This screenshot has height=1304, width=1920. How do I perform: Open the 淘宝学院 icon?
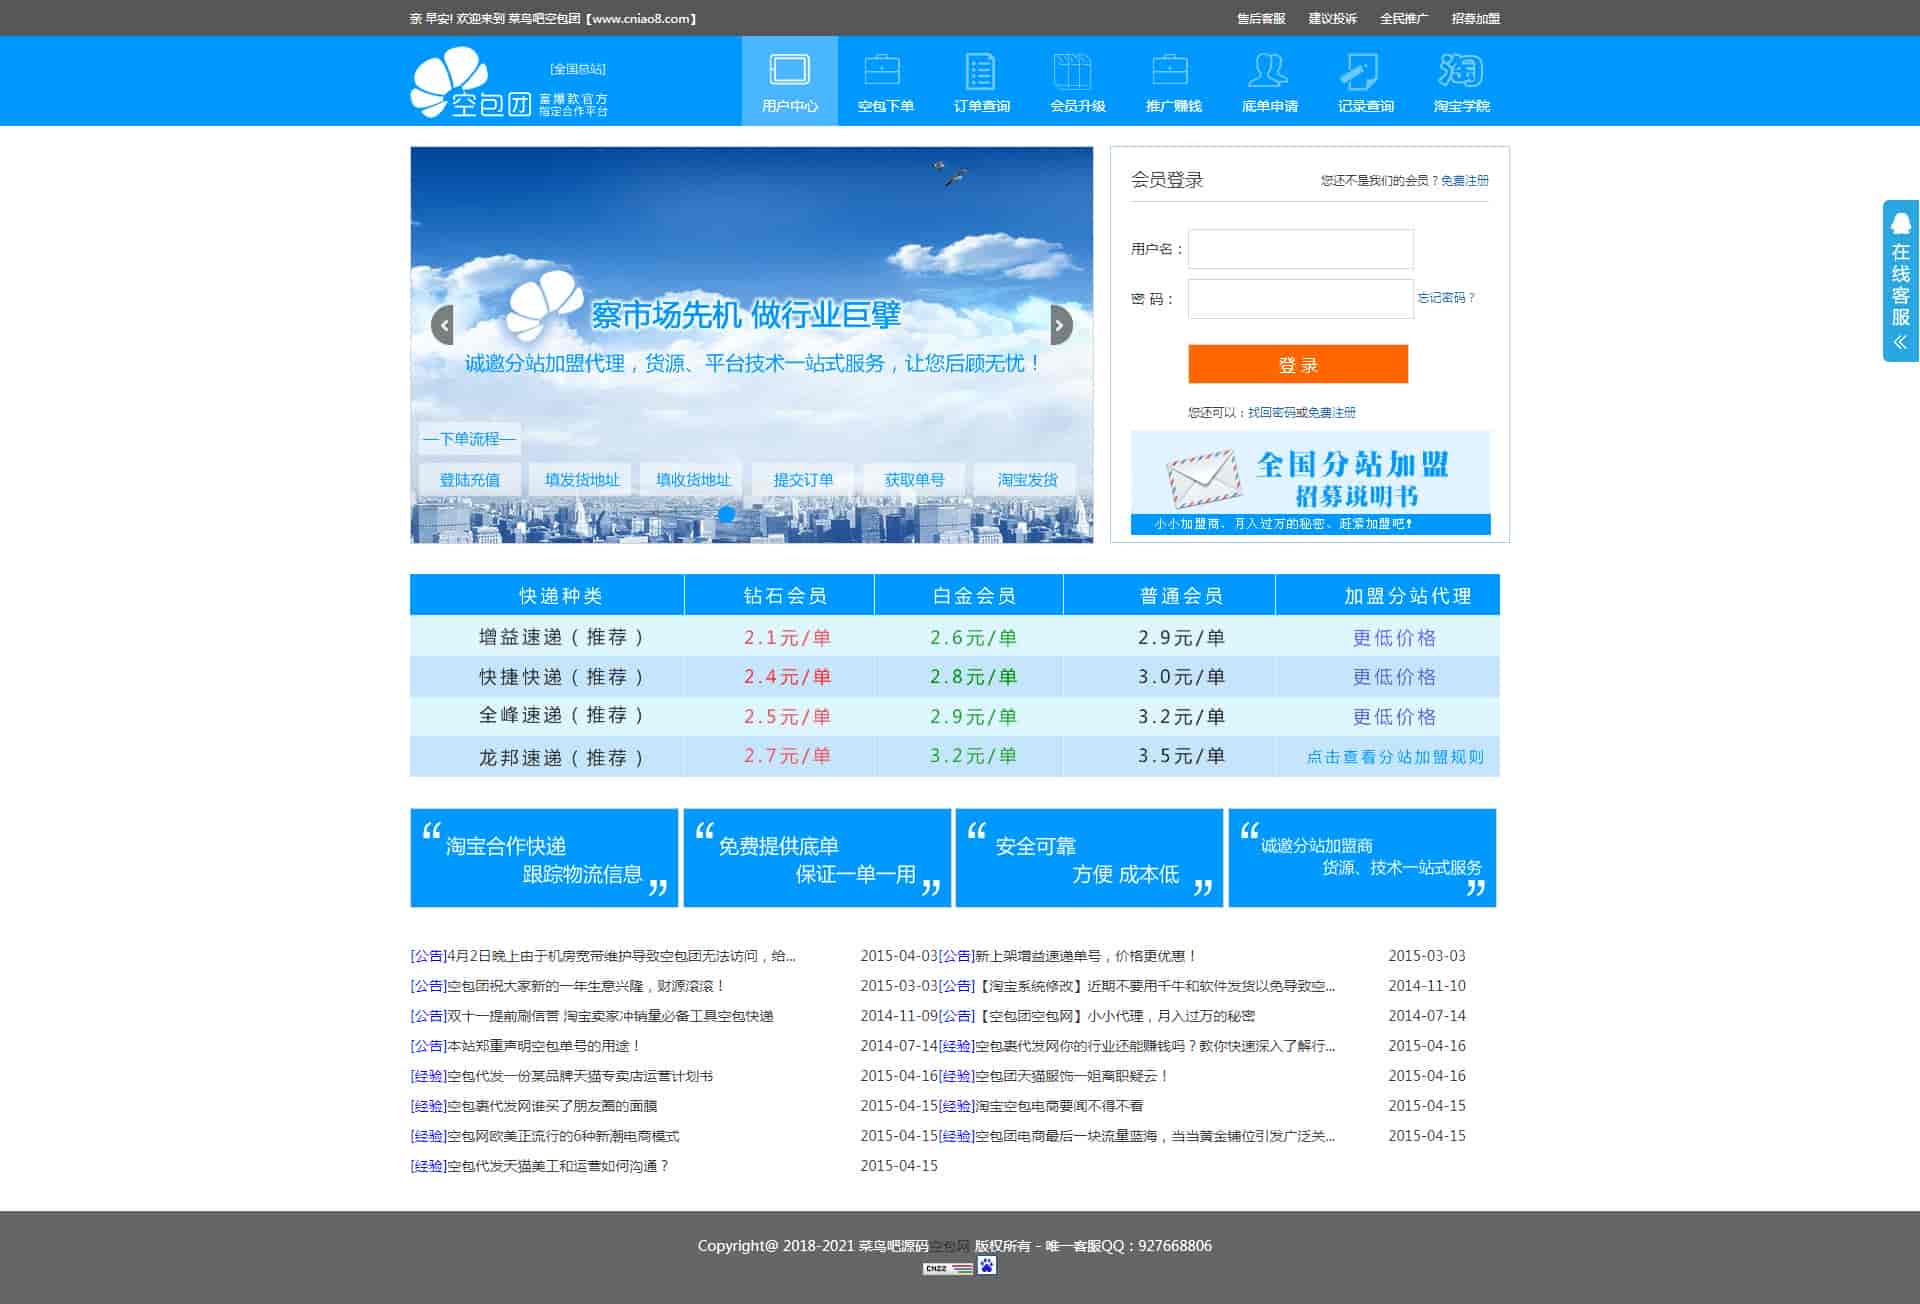pos(1460,70)
